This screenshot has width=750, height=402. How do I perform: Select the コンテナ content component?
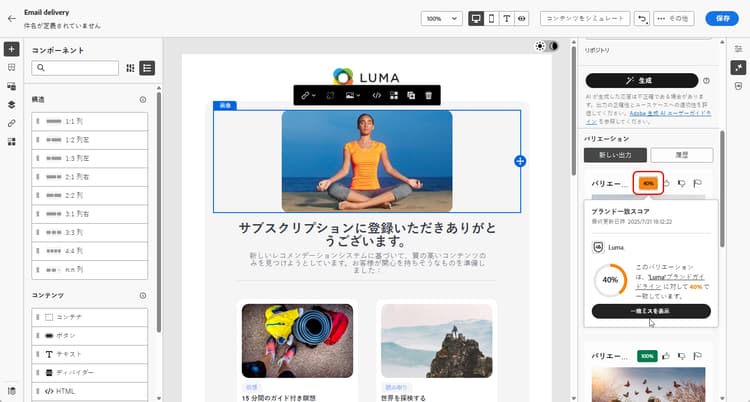pyautogui.click(x=90, y=317)
